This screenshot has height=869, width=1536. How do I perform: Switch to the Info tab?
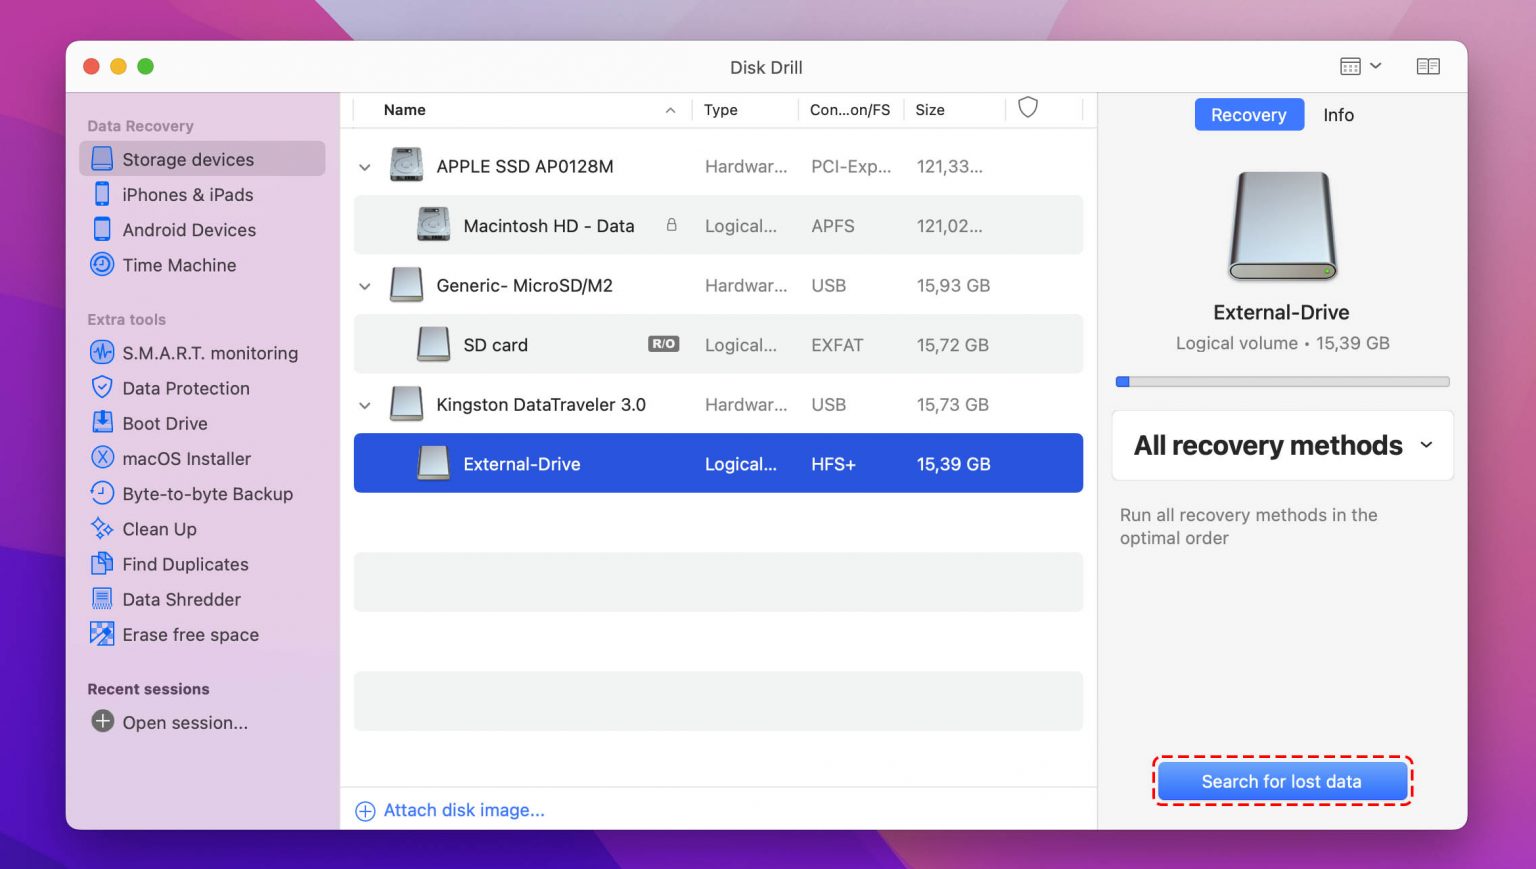1338,115
